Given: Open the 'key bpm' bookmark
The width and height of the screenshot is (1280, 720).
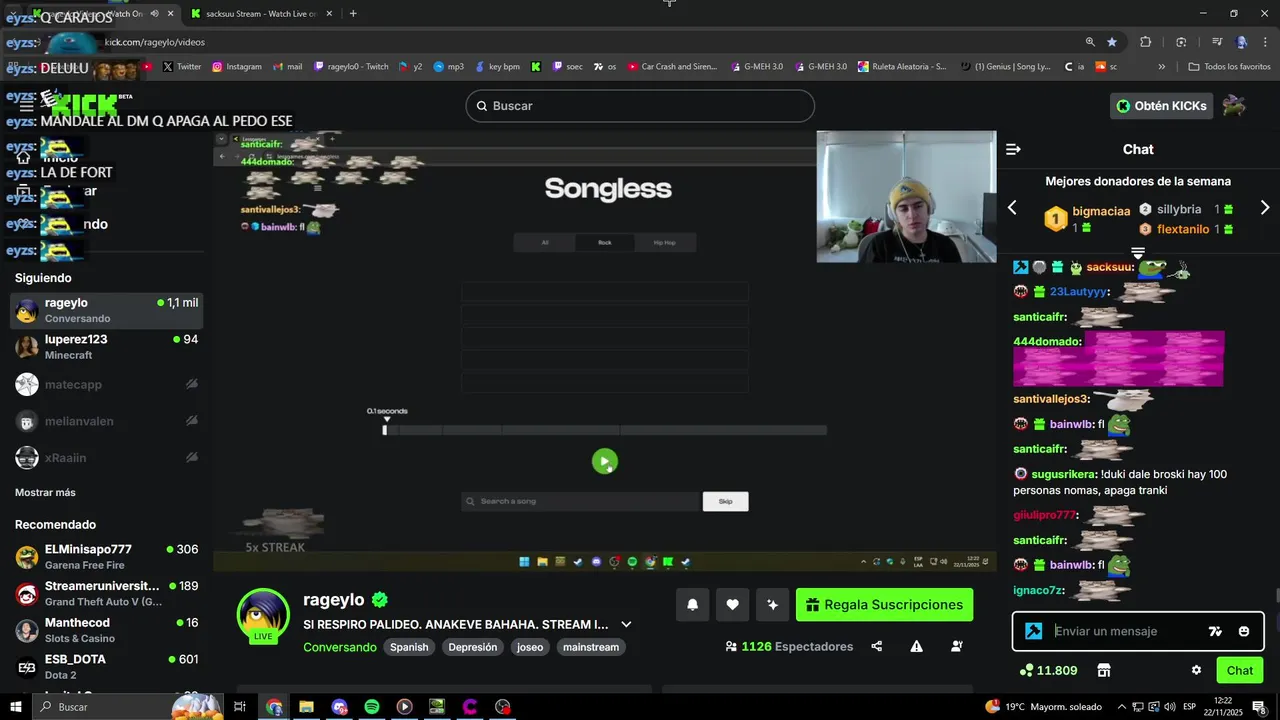Looking at the screenshot, I should click(x=496, y=67).
